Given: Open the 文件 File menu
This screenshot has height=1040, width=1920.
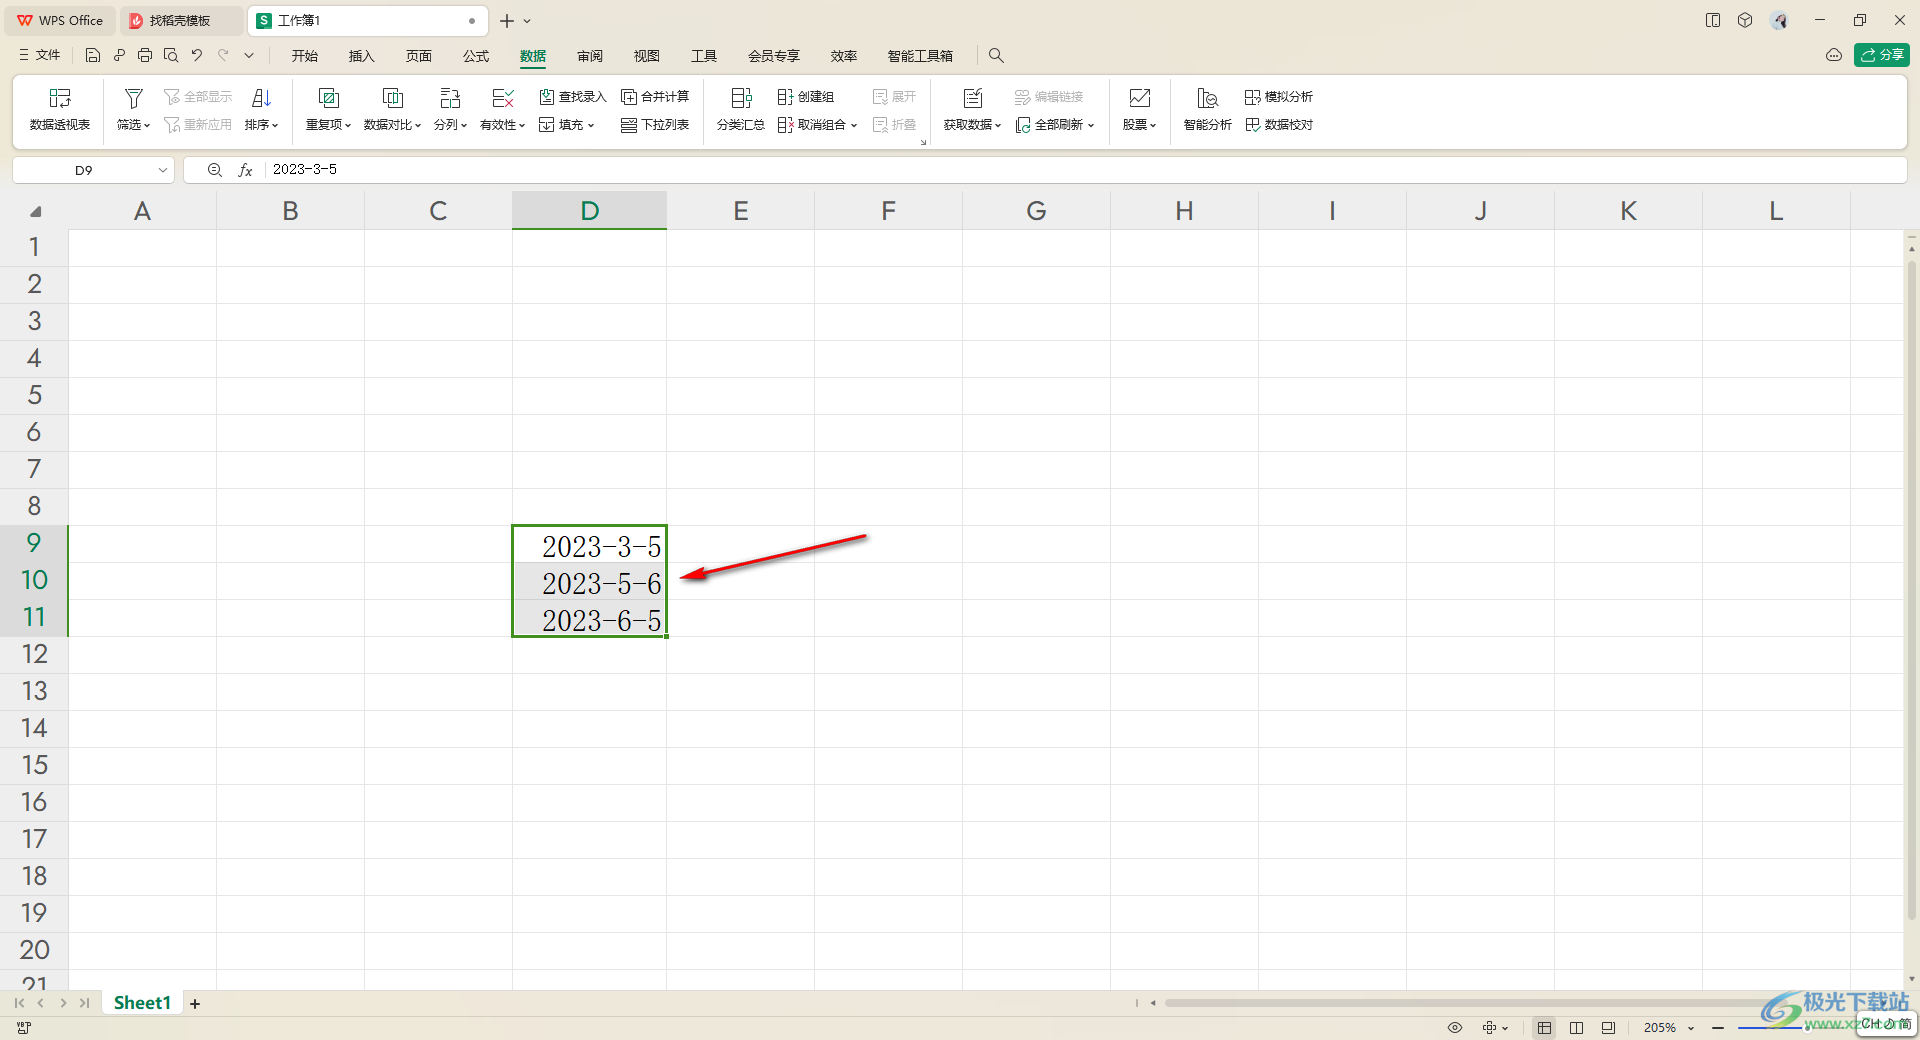Looking at the screenshot, I should click(x=40, y=55).
